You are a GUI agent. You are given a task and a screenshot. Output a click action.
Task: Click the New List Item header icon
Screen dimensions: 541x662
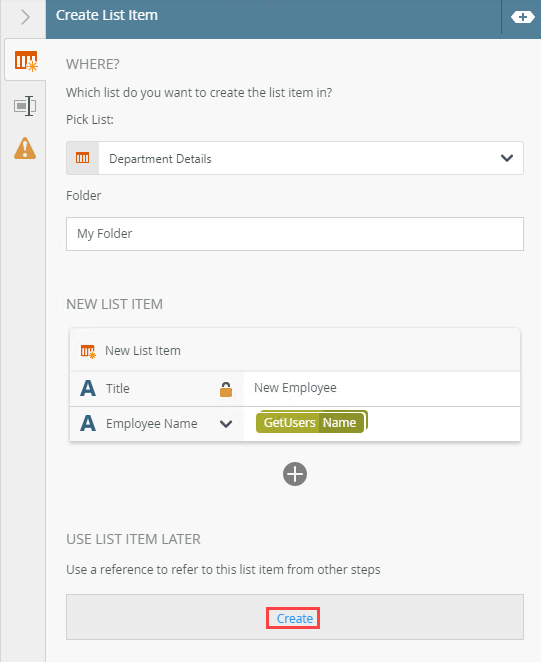88,351
